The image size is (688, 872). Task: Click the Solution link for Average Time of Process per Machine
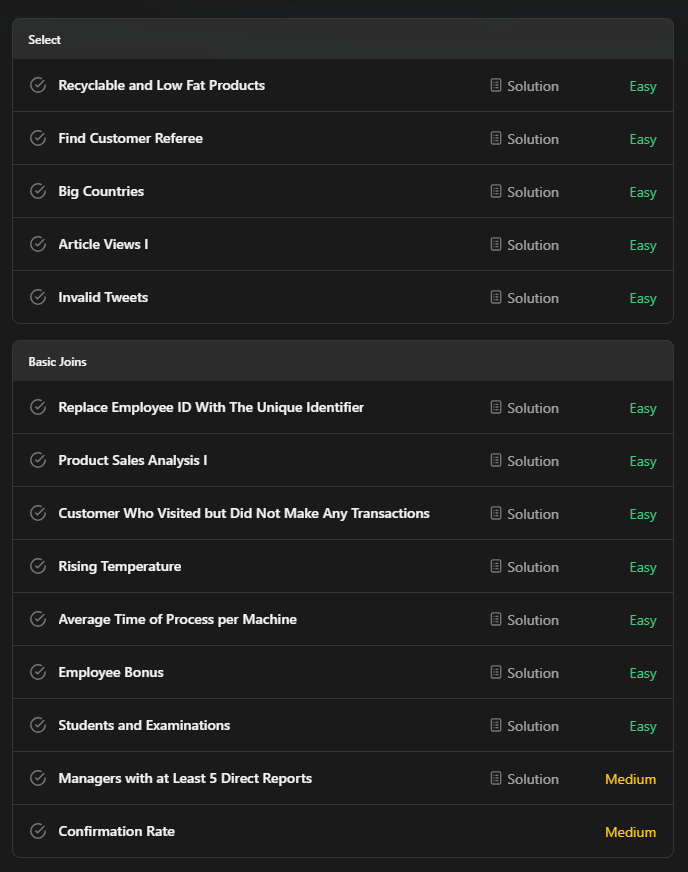point(524,620)
